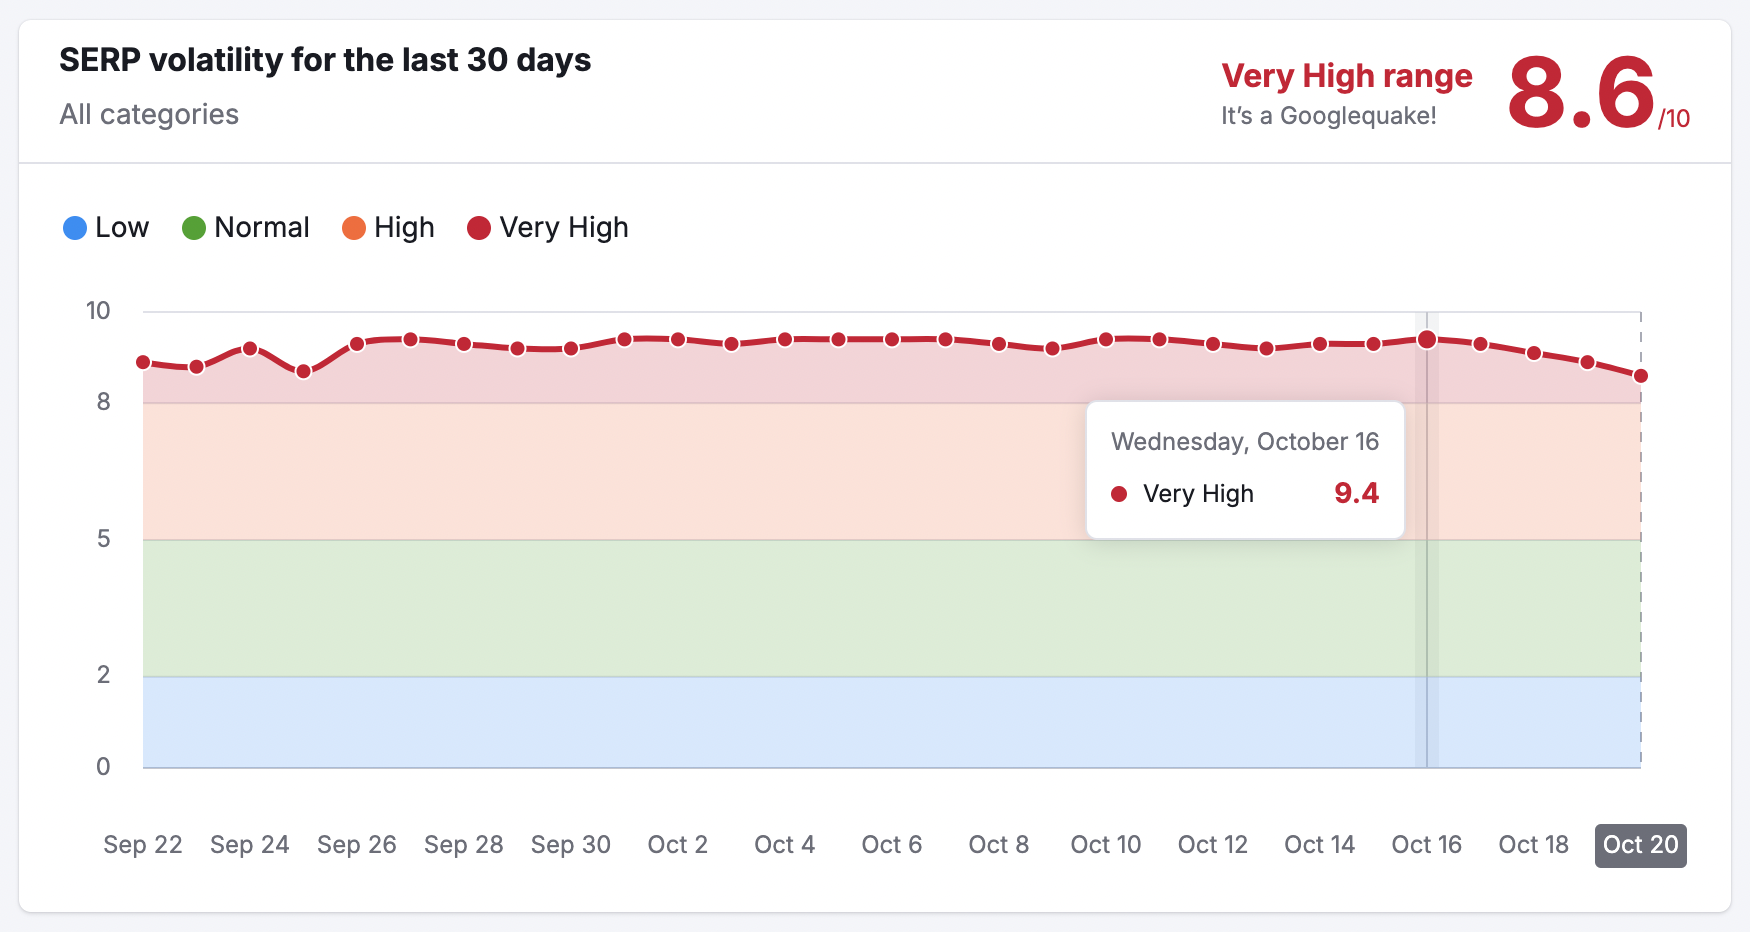Click the Sep 30 x-axis label

[x=571, y=845]
